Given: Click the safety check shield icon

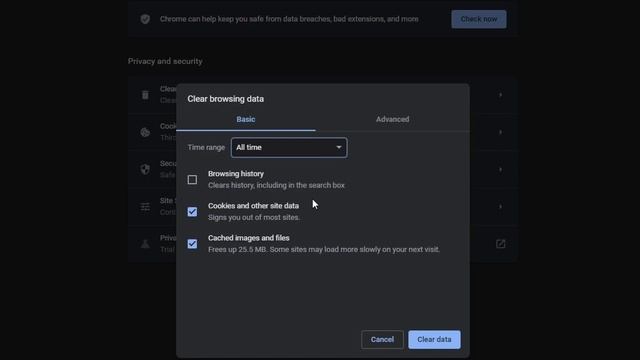Looking at the screenshot, I should [x=145, y=19].
